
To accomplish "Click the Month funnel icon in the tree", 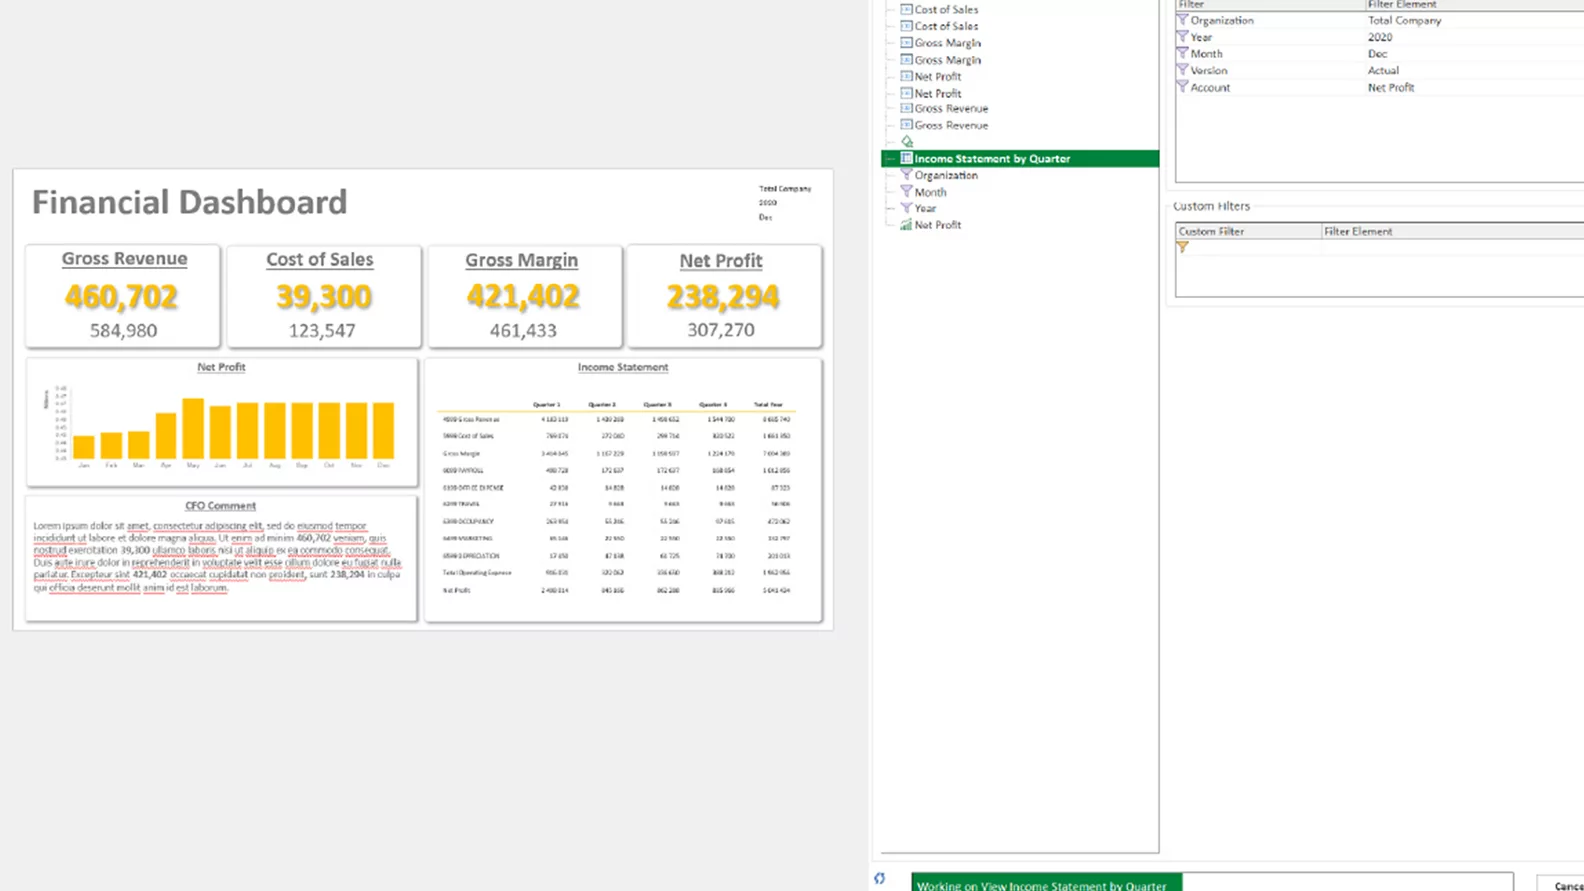I will pos(906,192).
